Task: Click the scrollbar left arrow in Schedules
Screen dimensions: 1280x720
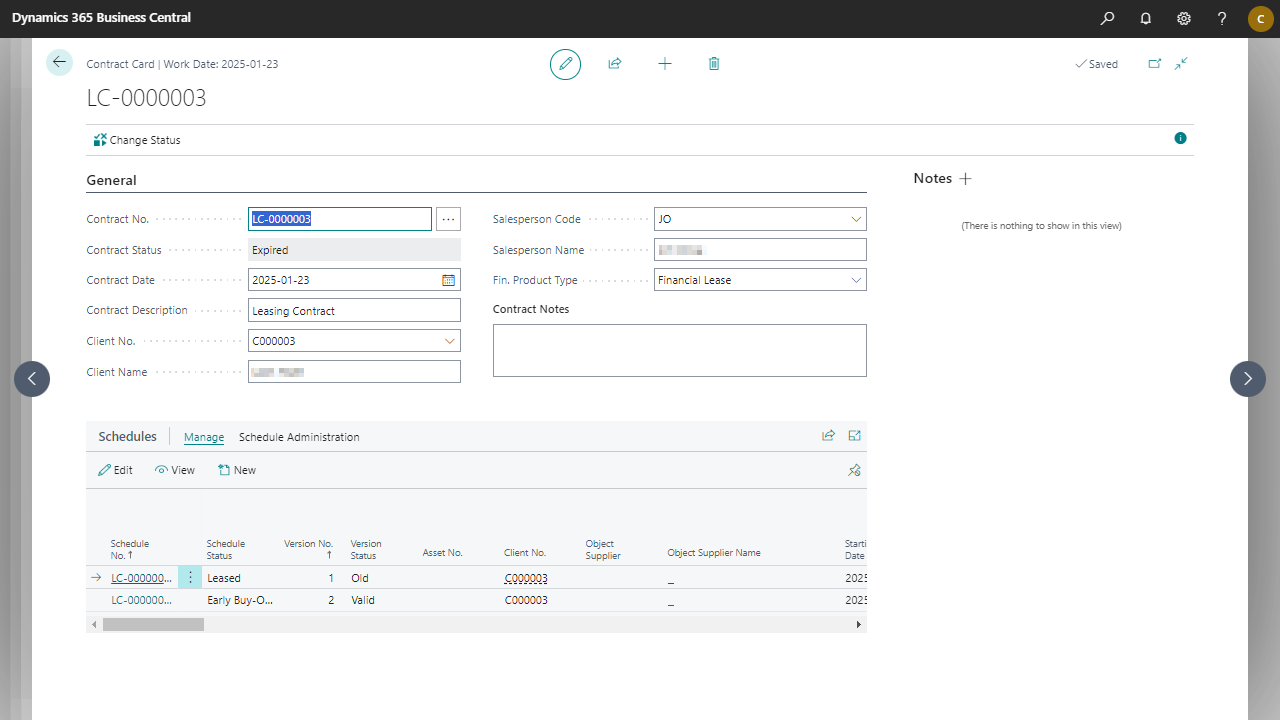Action: [x=95, y=624]
